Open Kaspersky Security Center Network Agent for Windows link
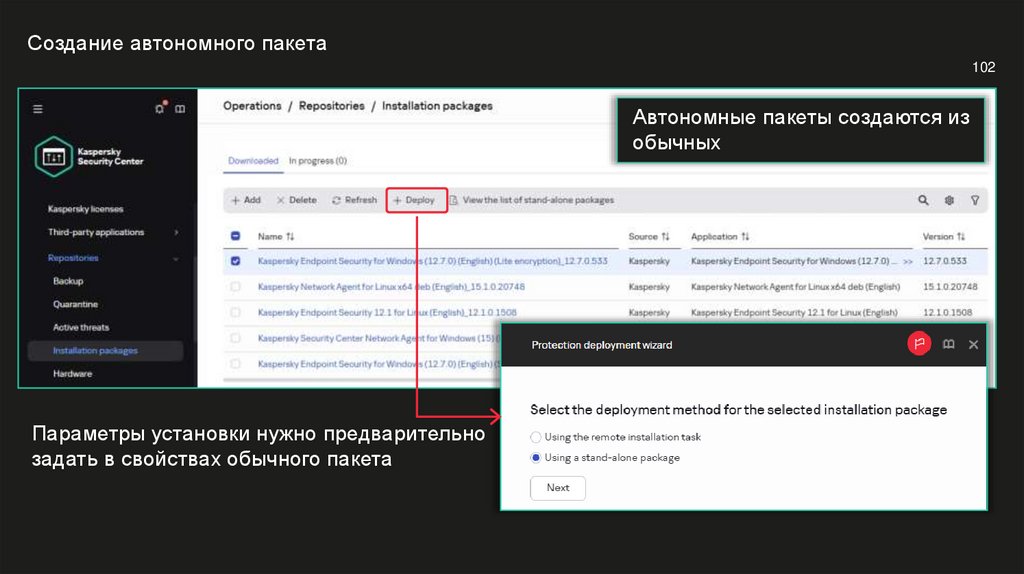Image resolution: width=1024 pixels, height=574 pixels. pyautogui.click(x=378, y=338)
